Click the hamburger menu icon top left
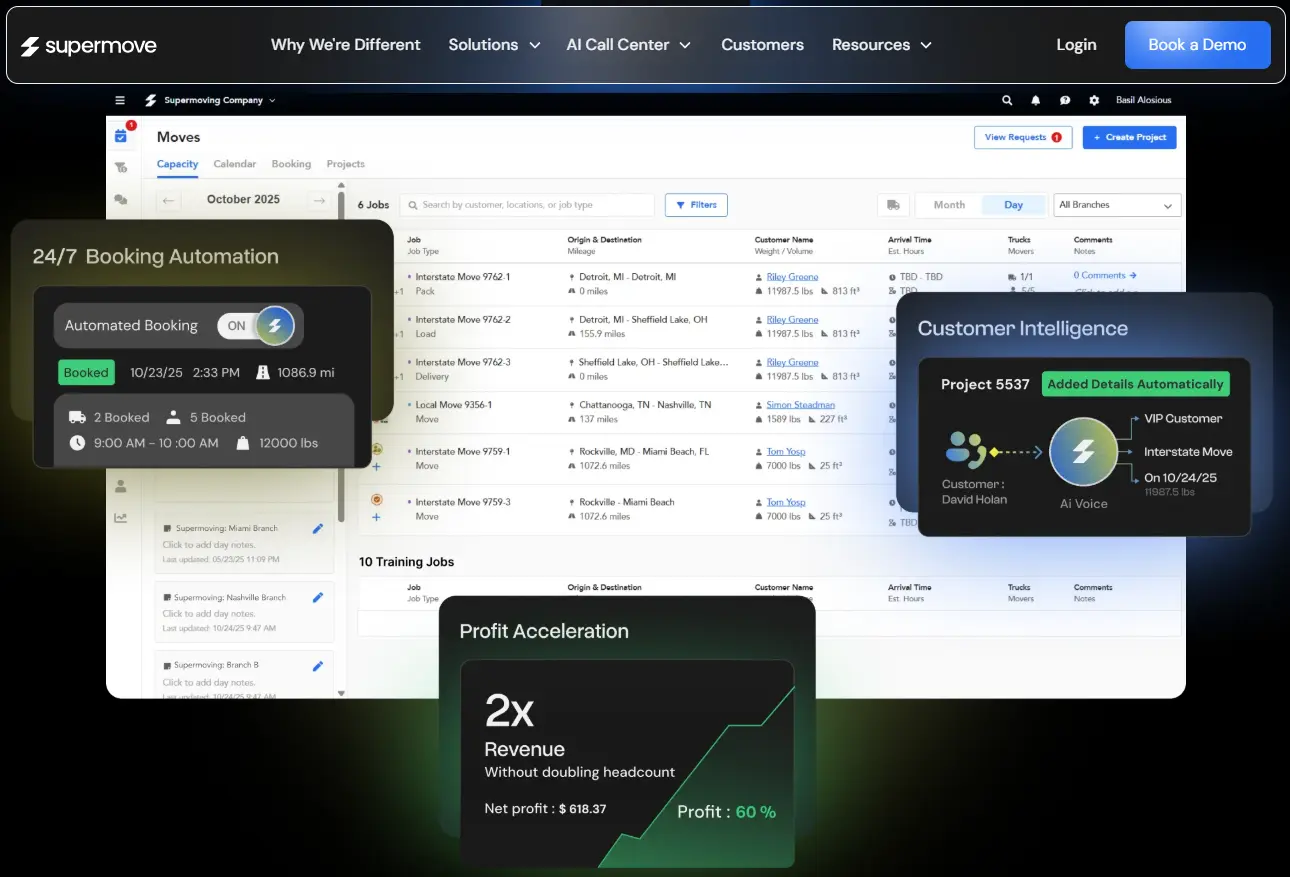1290x877 pixels. [x=119, y=100]
